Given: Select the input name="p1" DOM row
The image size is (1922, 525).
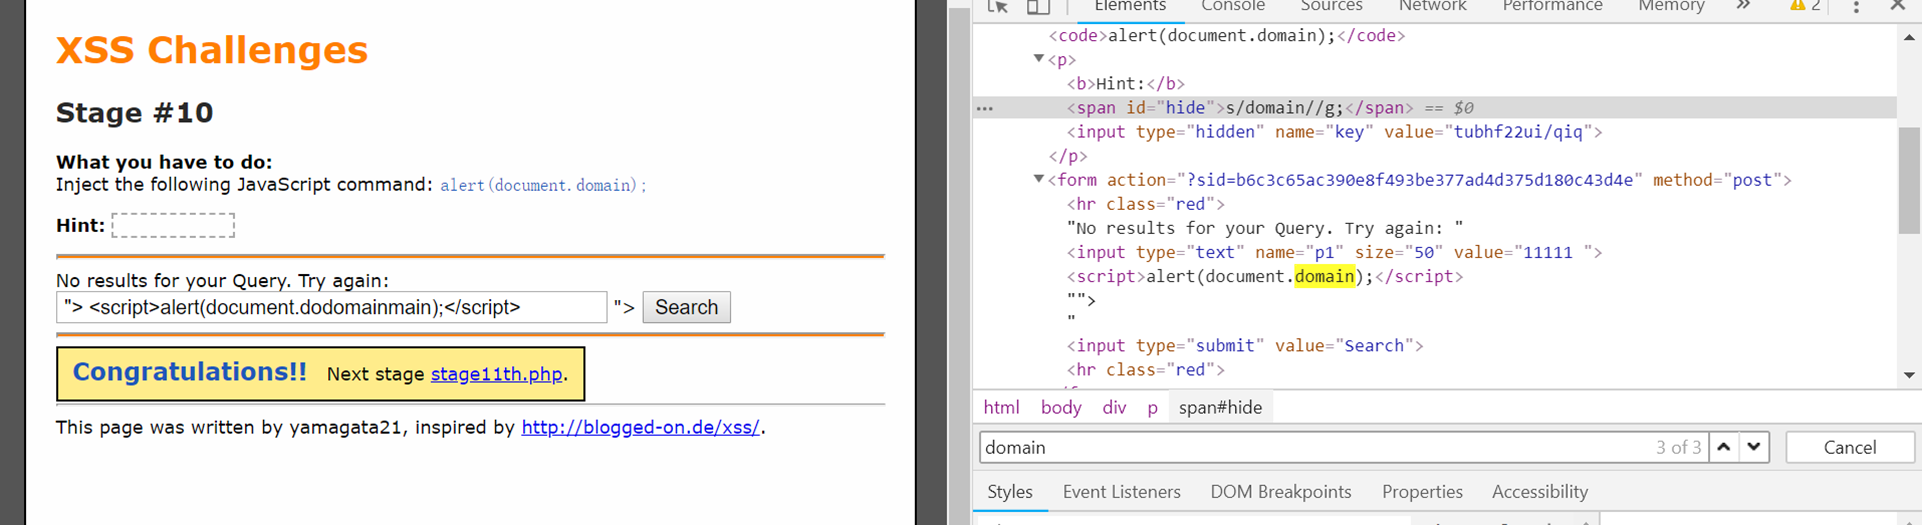Looking at the screenshot, I should point(1334,252).
